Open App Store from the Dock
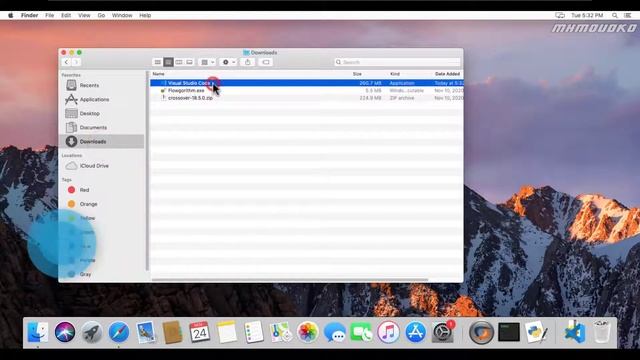Screen dimensions: 640x360 click(x=415, y=332)
